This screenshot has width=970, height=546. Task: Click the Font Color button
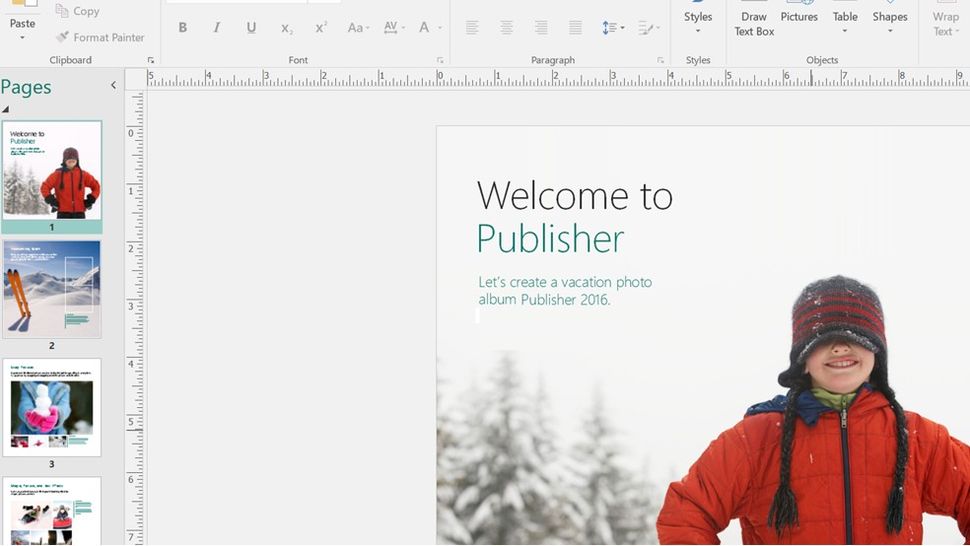click(424, 27)
